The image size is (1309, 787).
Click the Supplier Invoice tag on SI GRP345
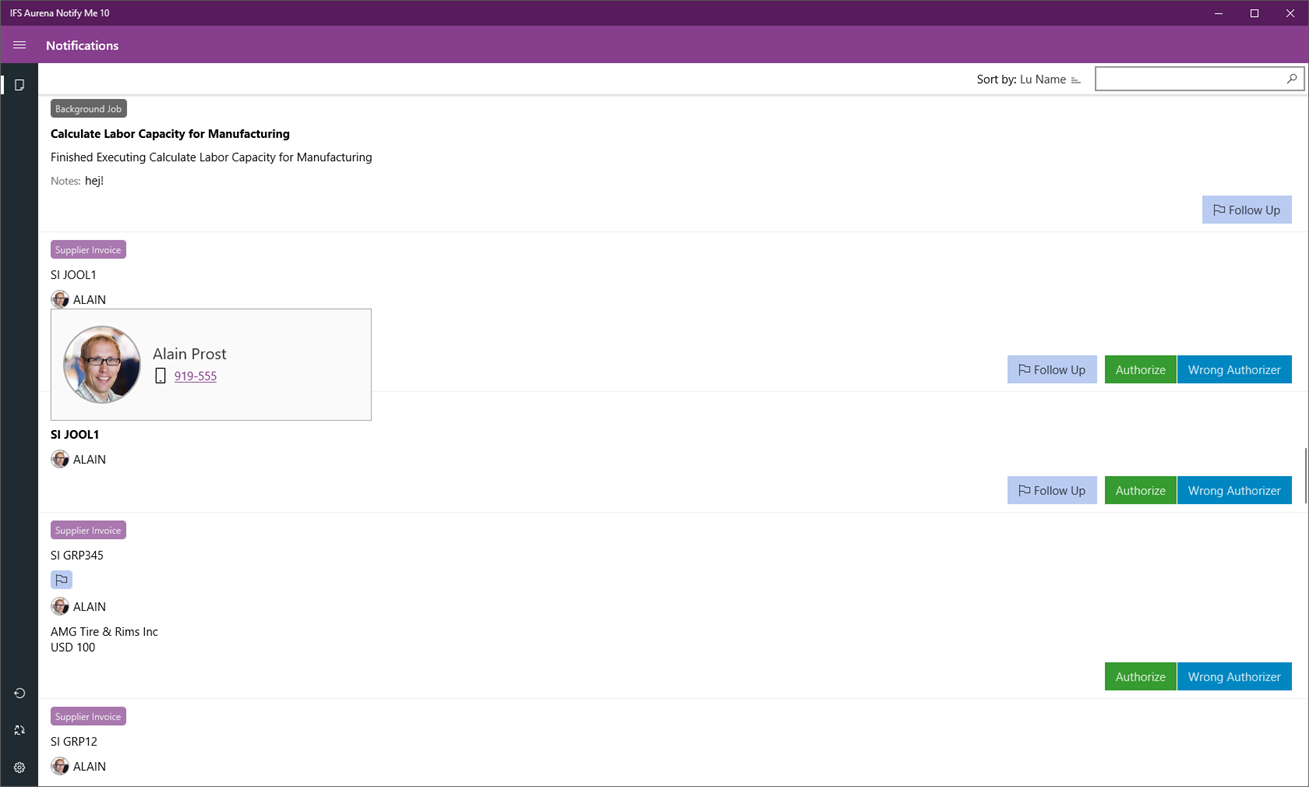[88, 529]
